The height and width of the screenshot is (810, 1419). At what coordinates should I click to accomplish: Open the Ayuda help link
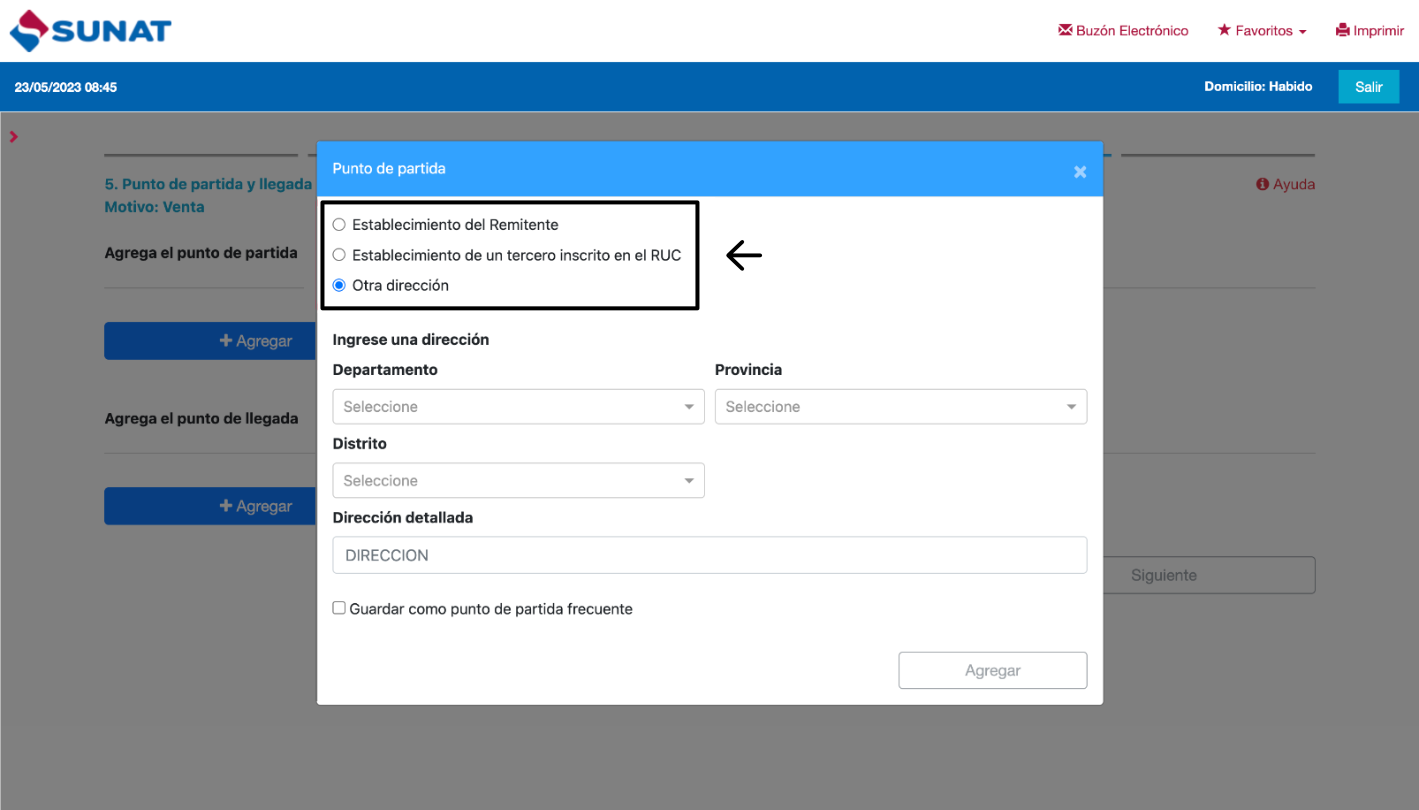pyautogui.click(x=1286, y=184)
